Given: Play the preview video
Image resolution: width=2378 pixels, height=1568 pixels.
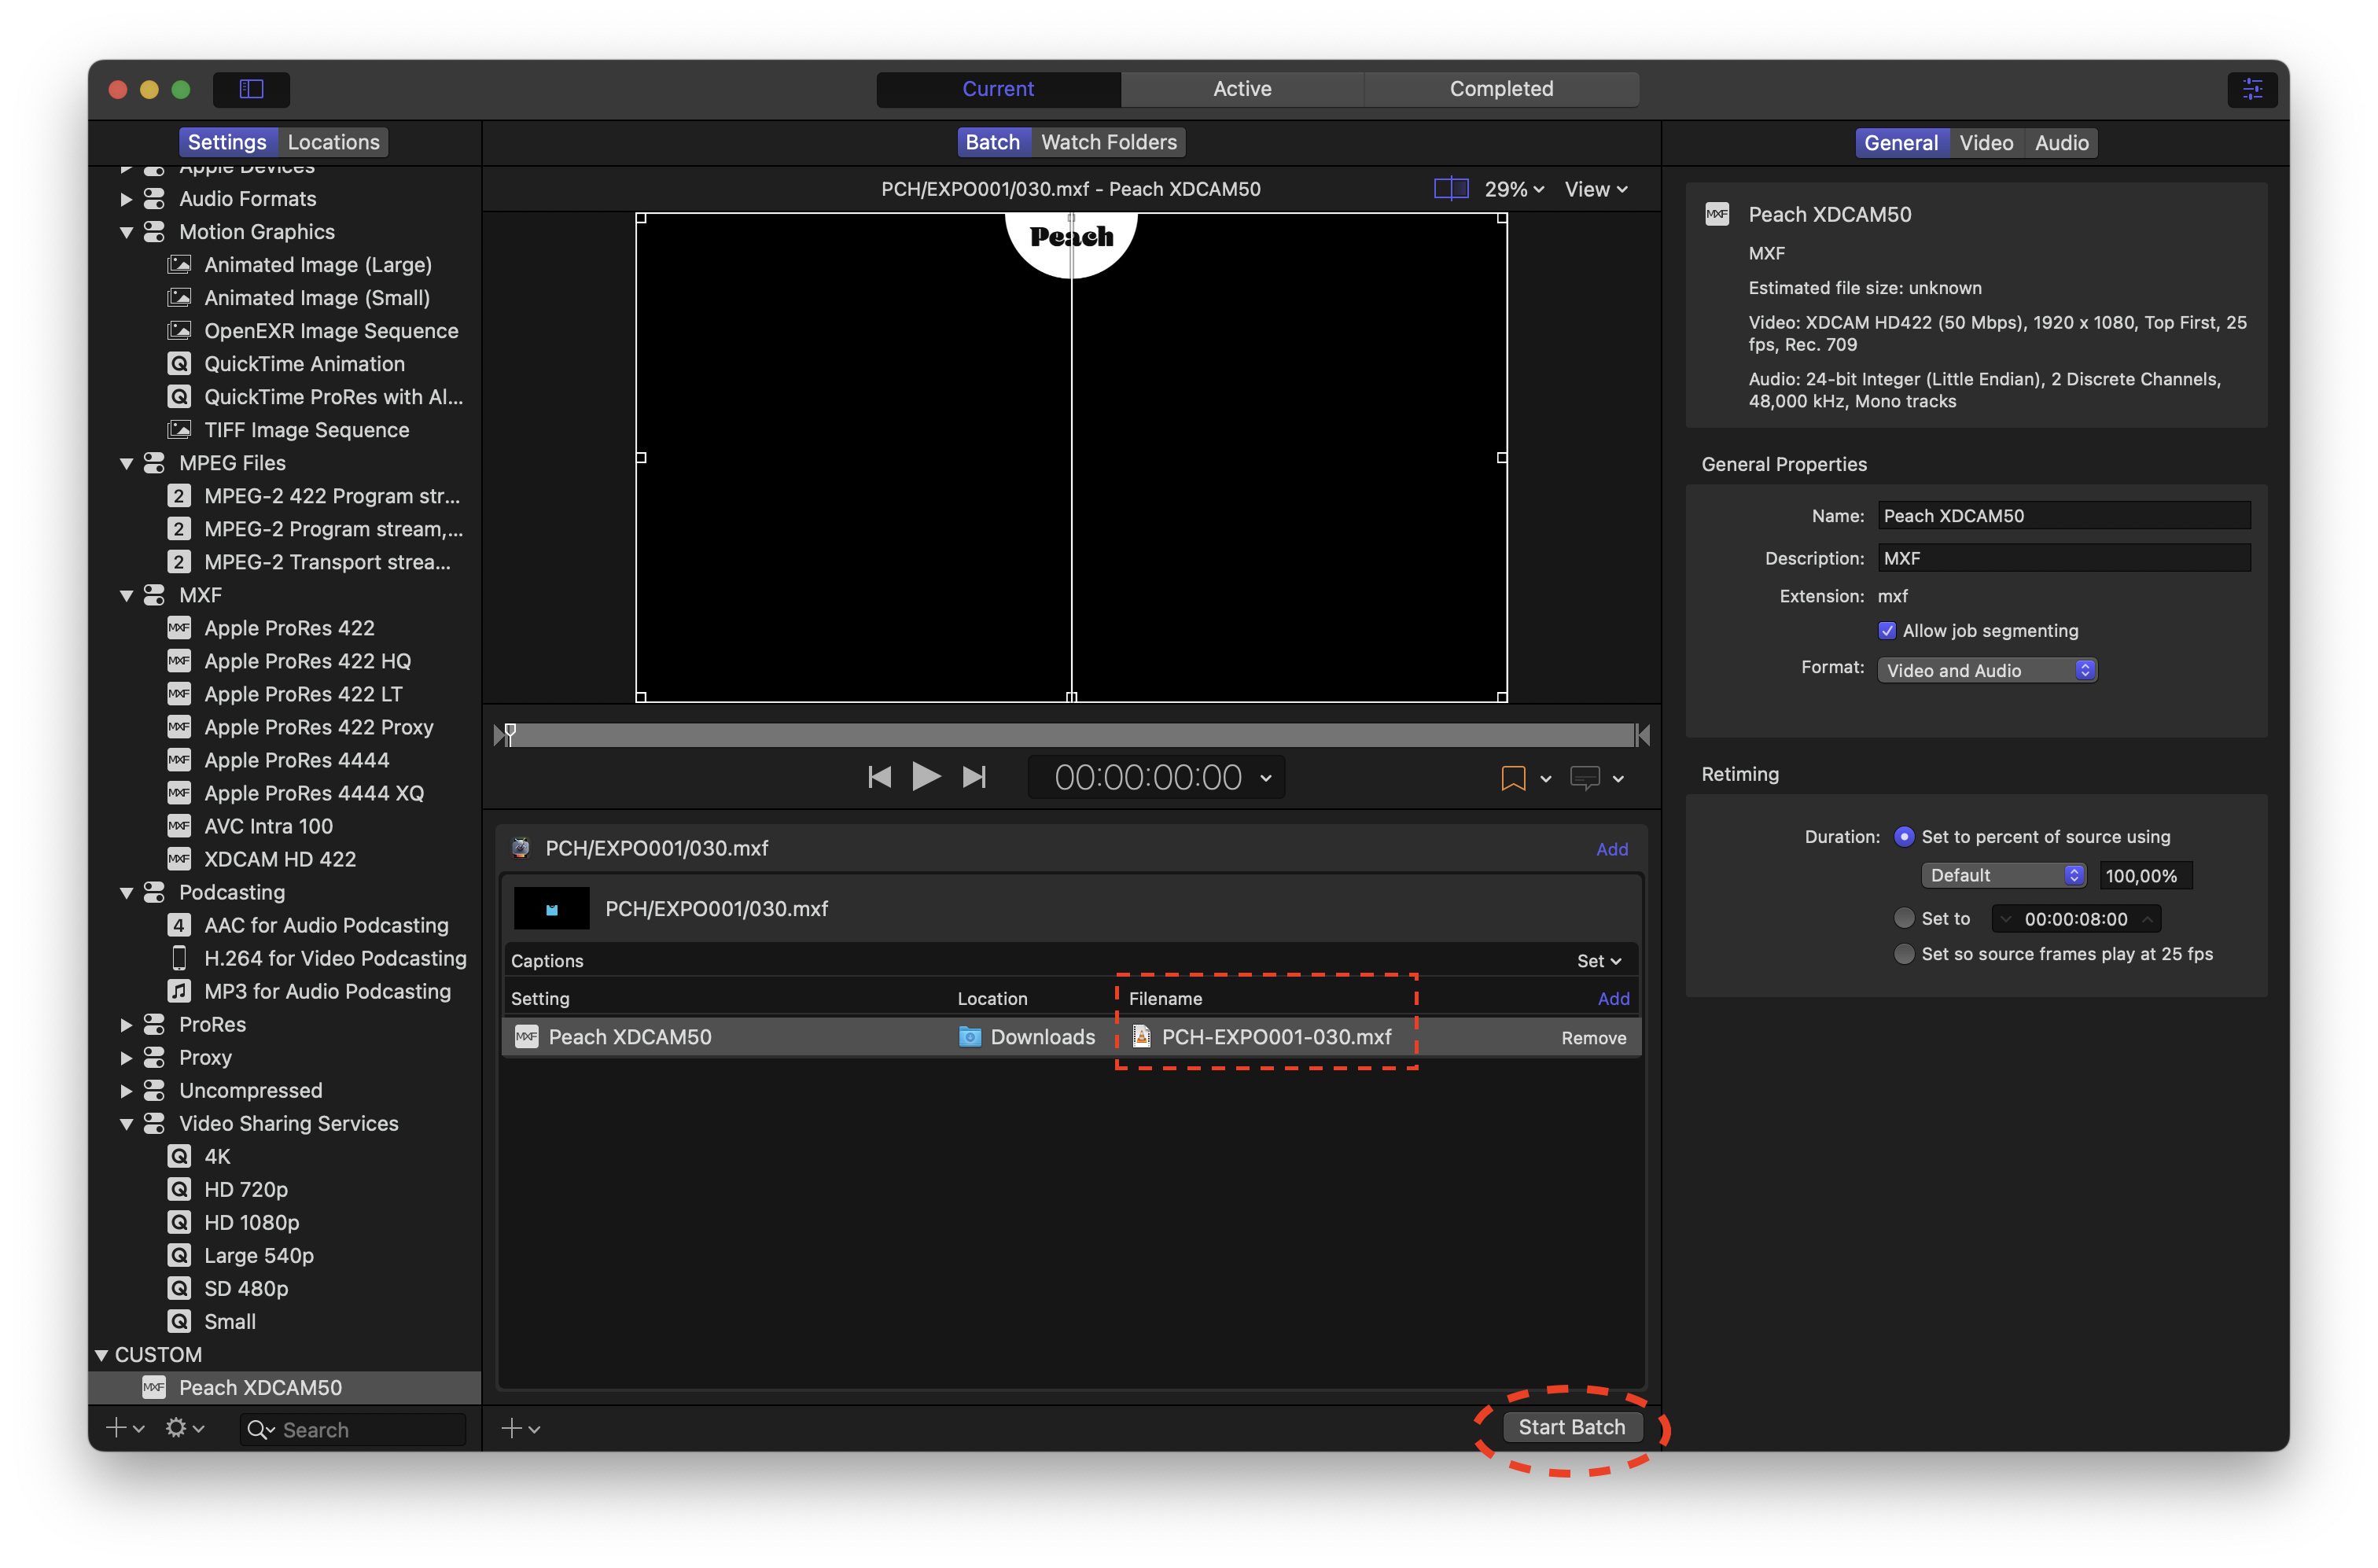Looking at the screenshot, I should coord(926,776).
